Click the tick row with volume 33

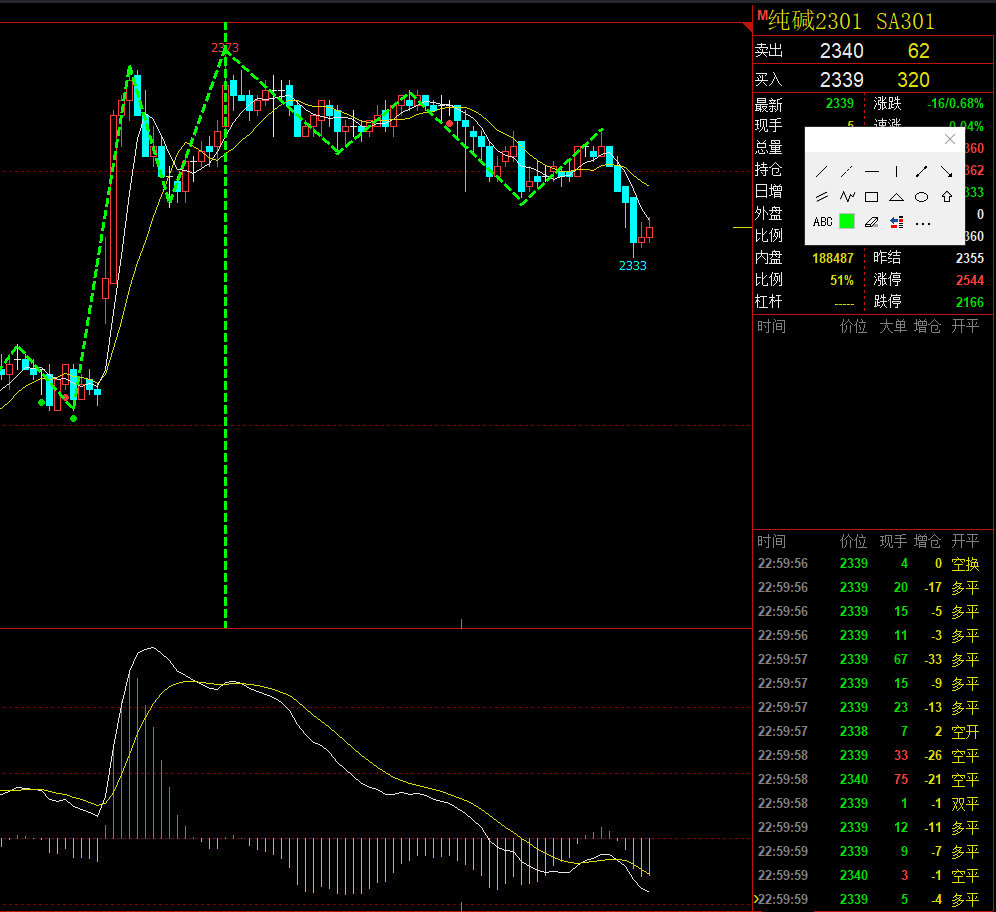pos(872,755)
